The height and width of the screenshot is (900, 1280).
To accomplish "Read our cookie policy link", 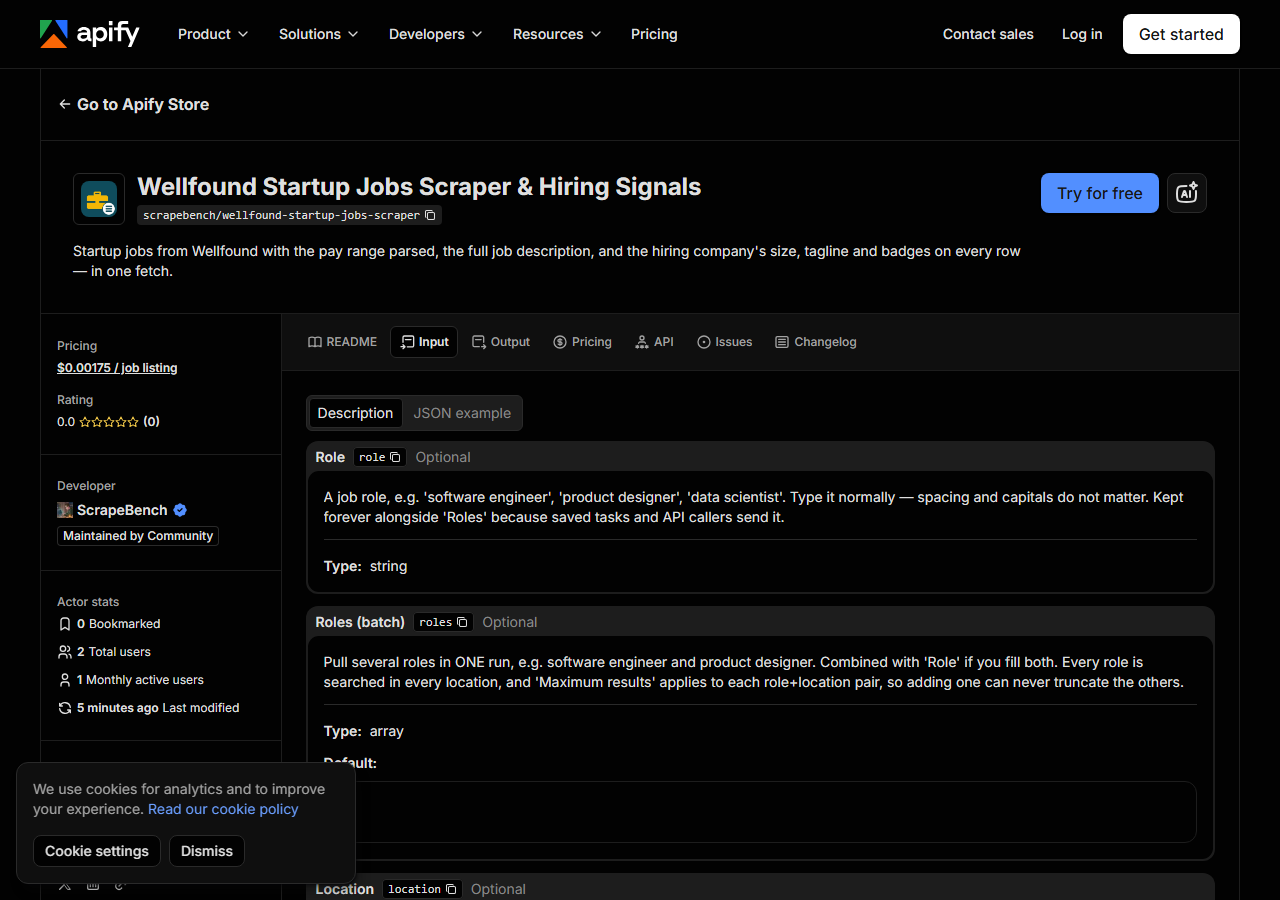I will click(x=223, y=809).
